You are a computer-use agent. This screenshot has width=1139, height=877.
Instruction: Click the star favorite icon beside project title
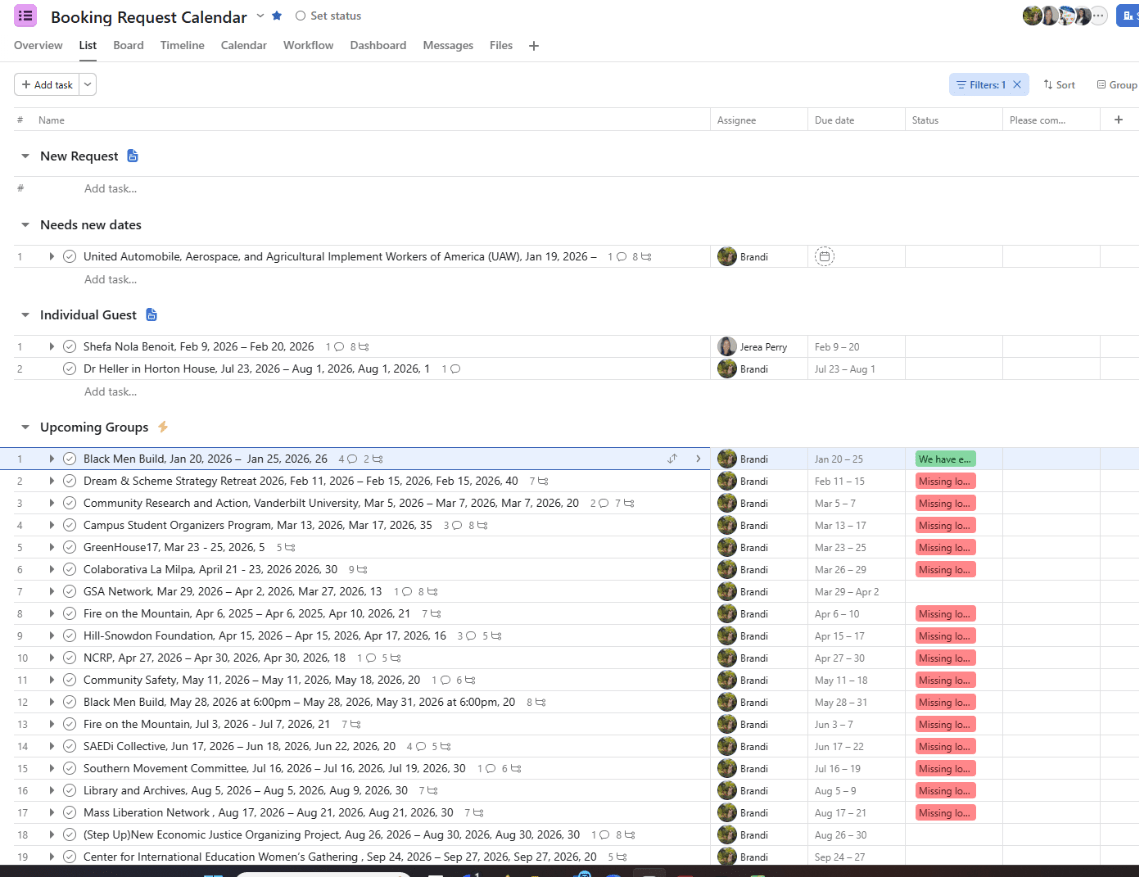coord(277,16)
